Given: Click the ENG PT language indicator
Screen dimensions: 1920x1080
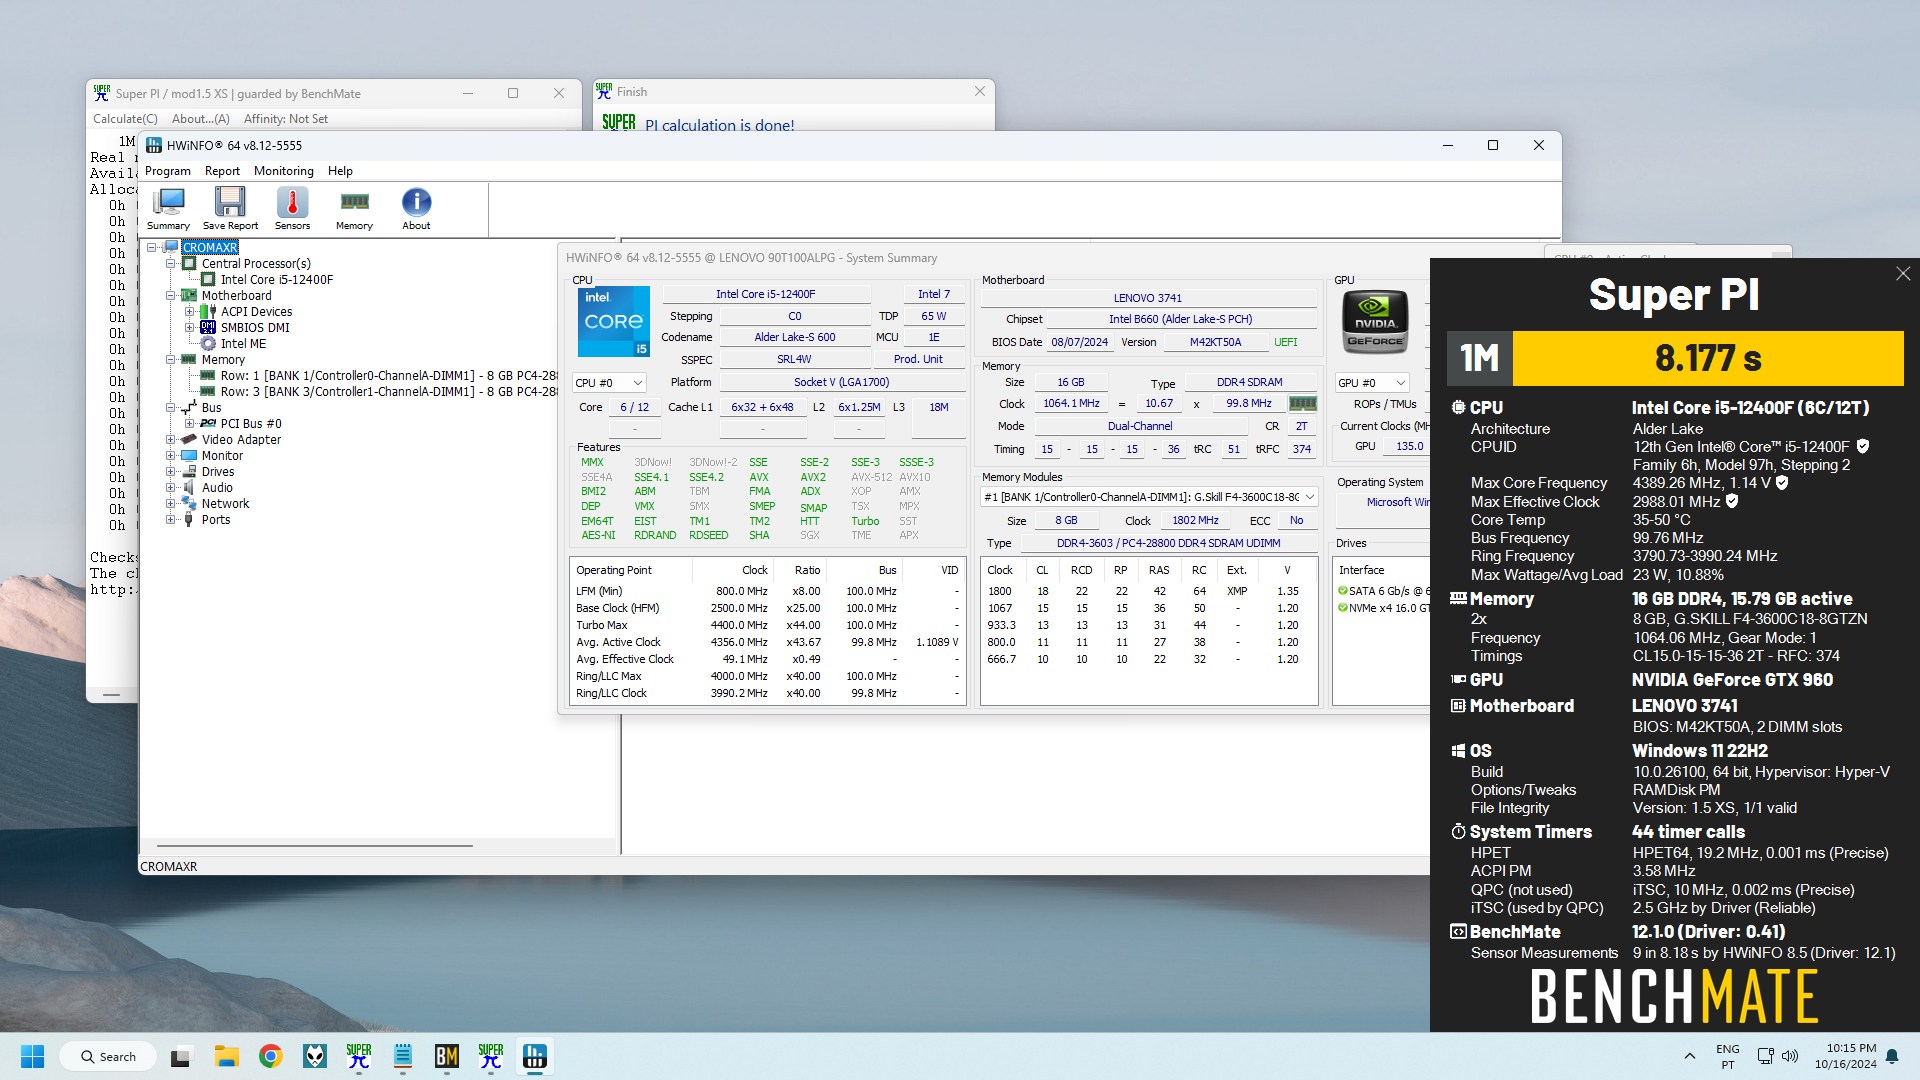Looking at the screenshot, I should tap(1728, 1056).
